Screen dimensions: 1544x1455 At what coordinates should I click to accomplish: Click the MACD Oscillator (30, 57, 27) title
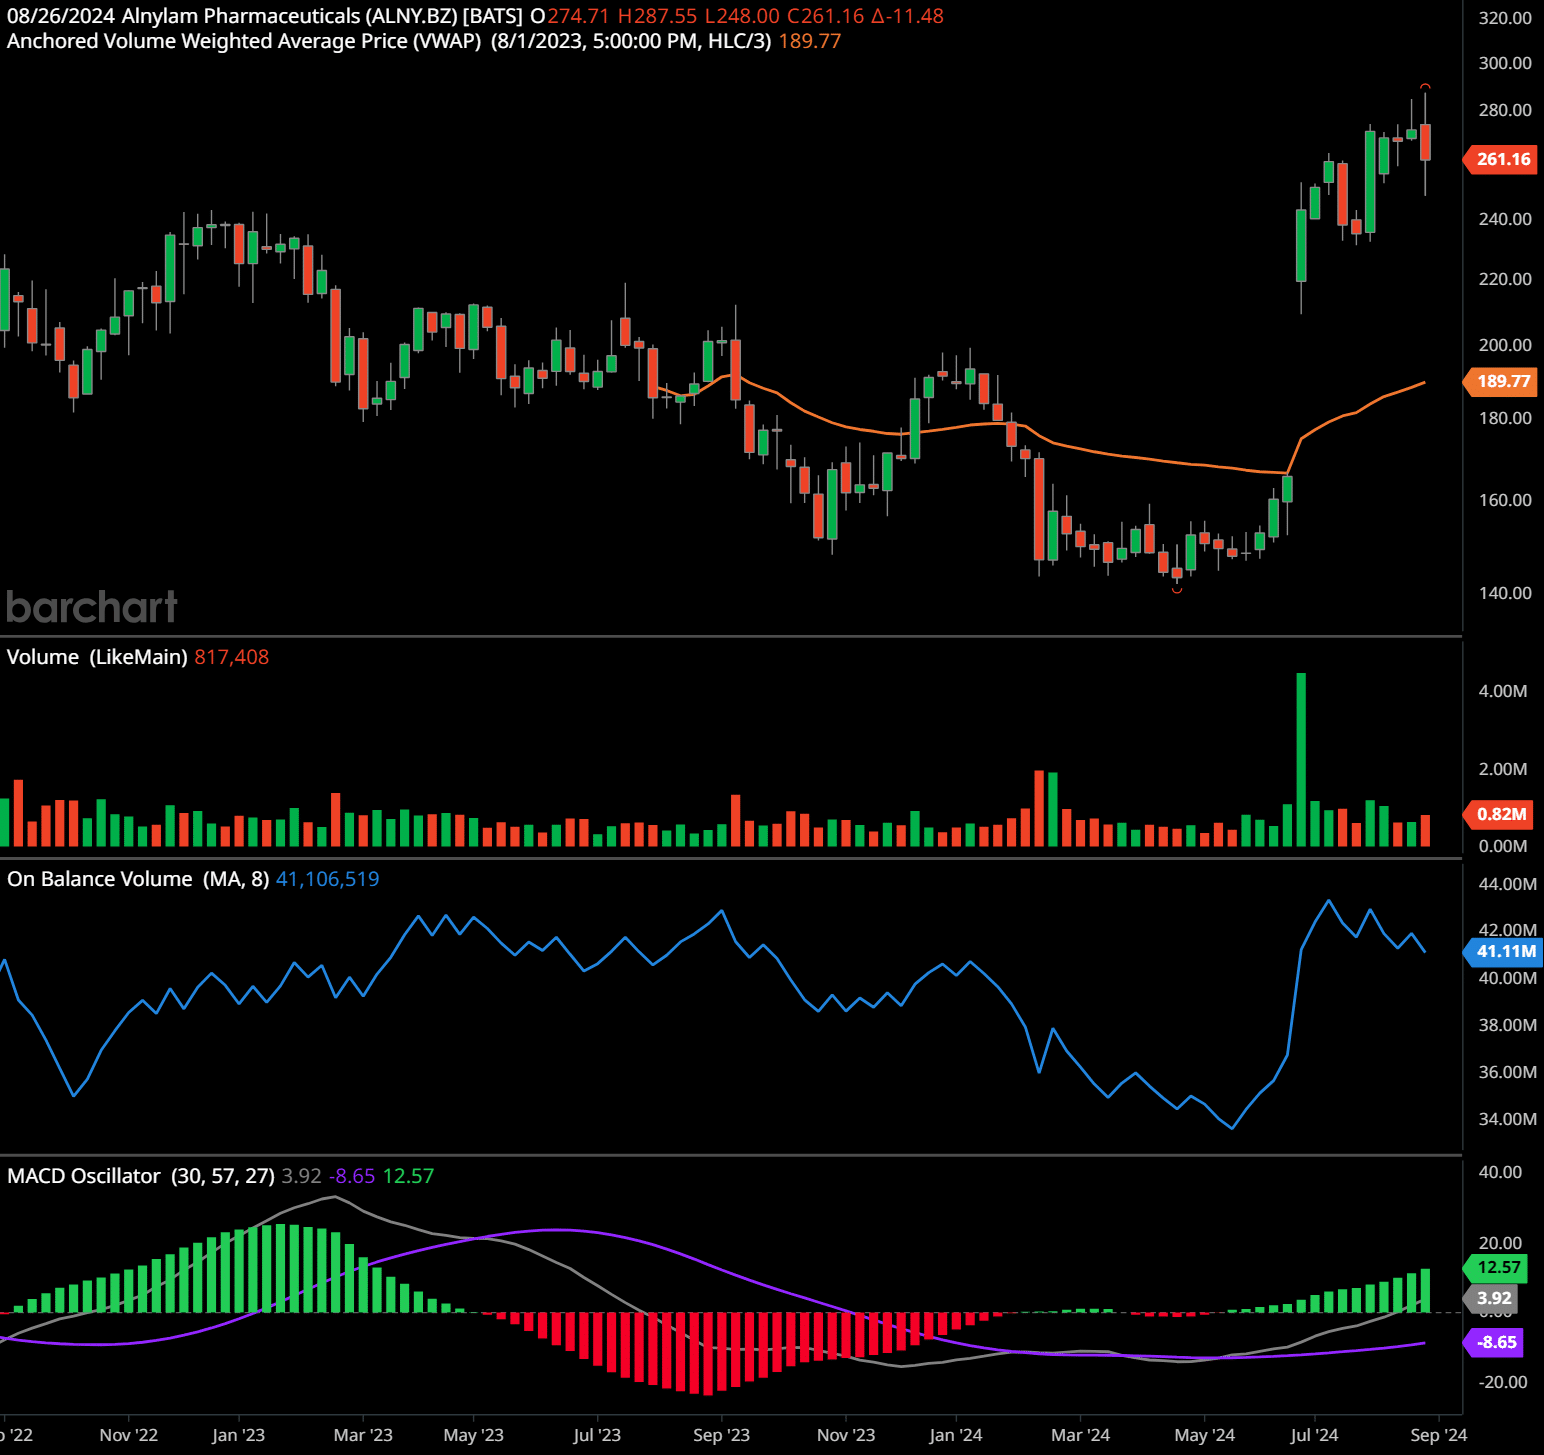pos(141,1176)
